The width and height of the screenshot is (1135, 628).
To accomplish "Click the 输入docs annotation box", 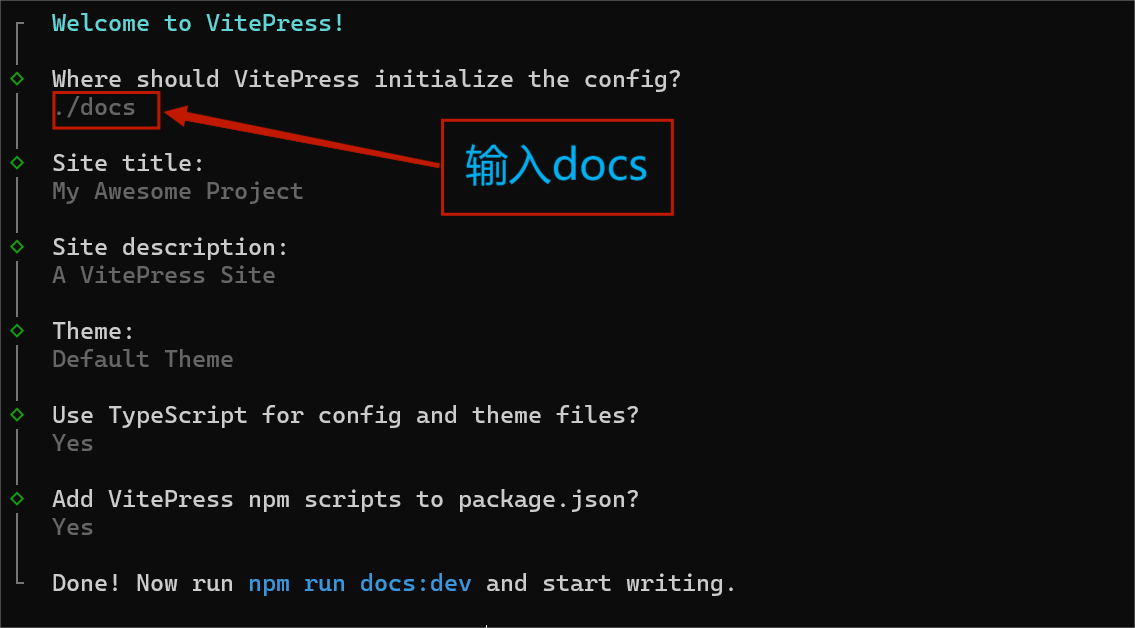I will click(x=557, y=167).
